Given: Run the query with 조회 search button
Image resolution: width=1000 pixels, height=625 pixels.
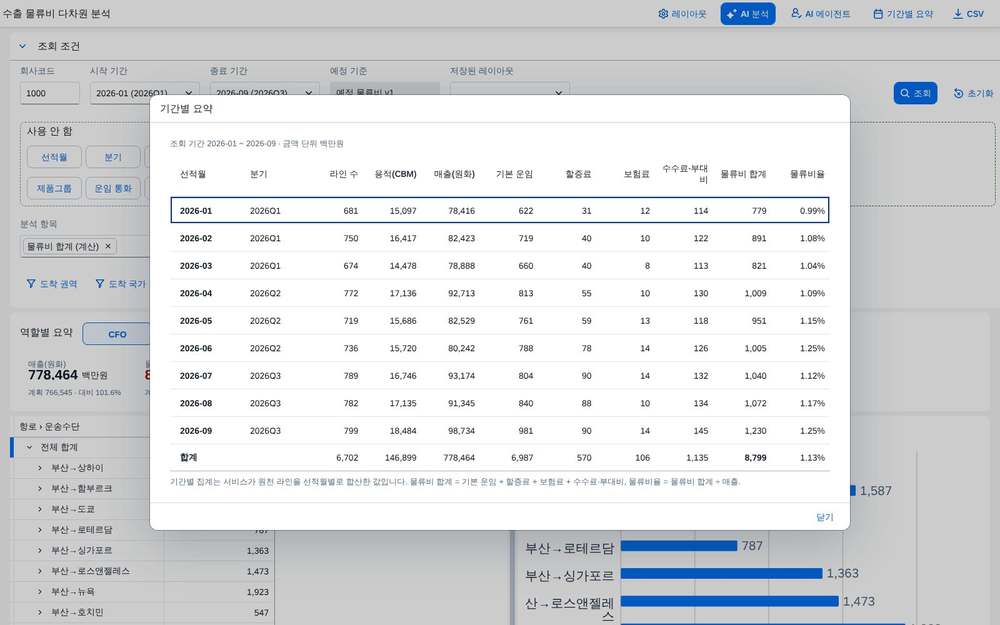Looking at the screenshot, I should coord(915,93).
